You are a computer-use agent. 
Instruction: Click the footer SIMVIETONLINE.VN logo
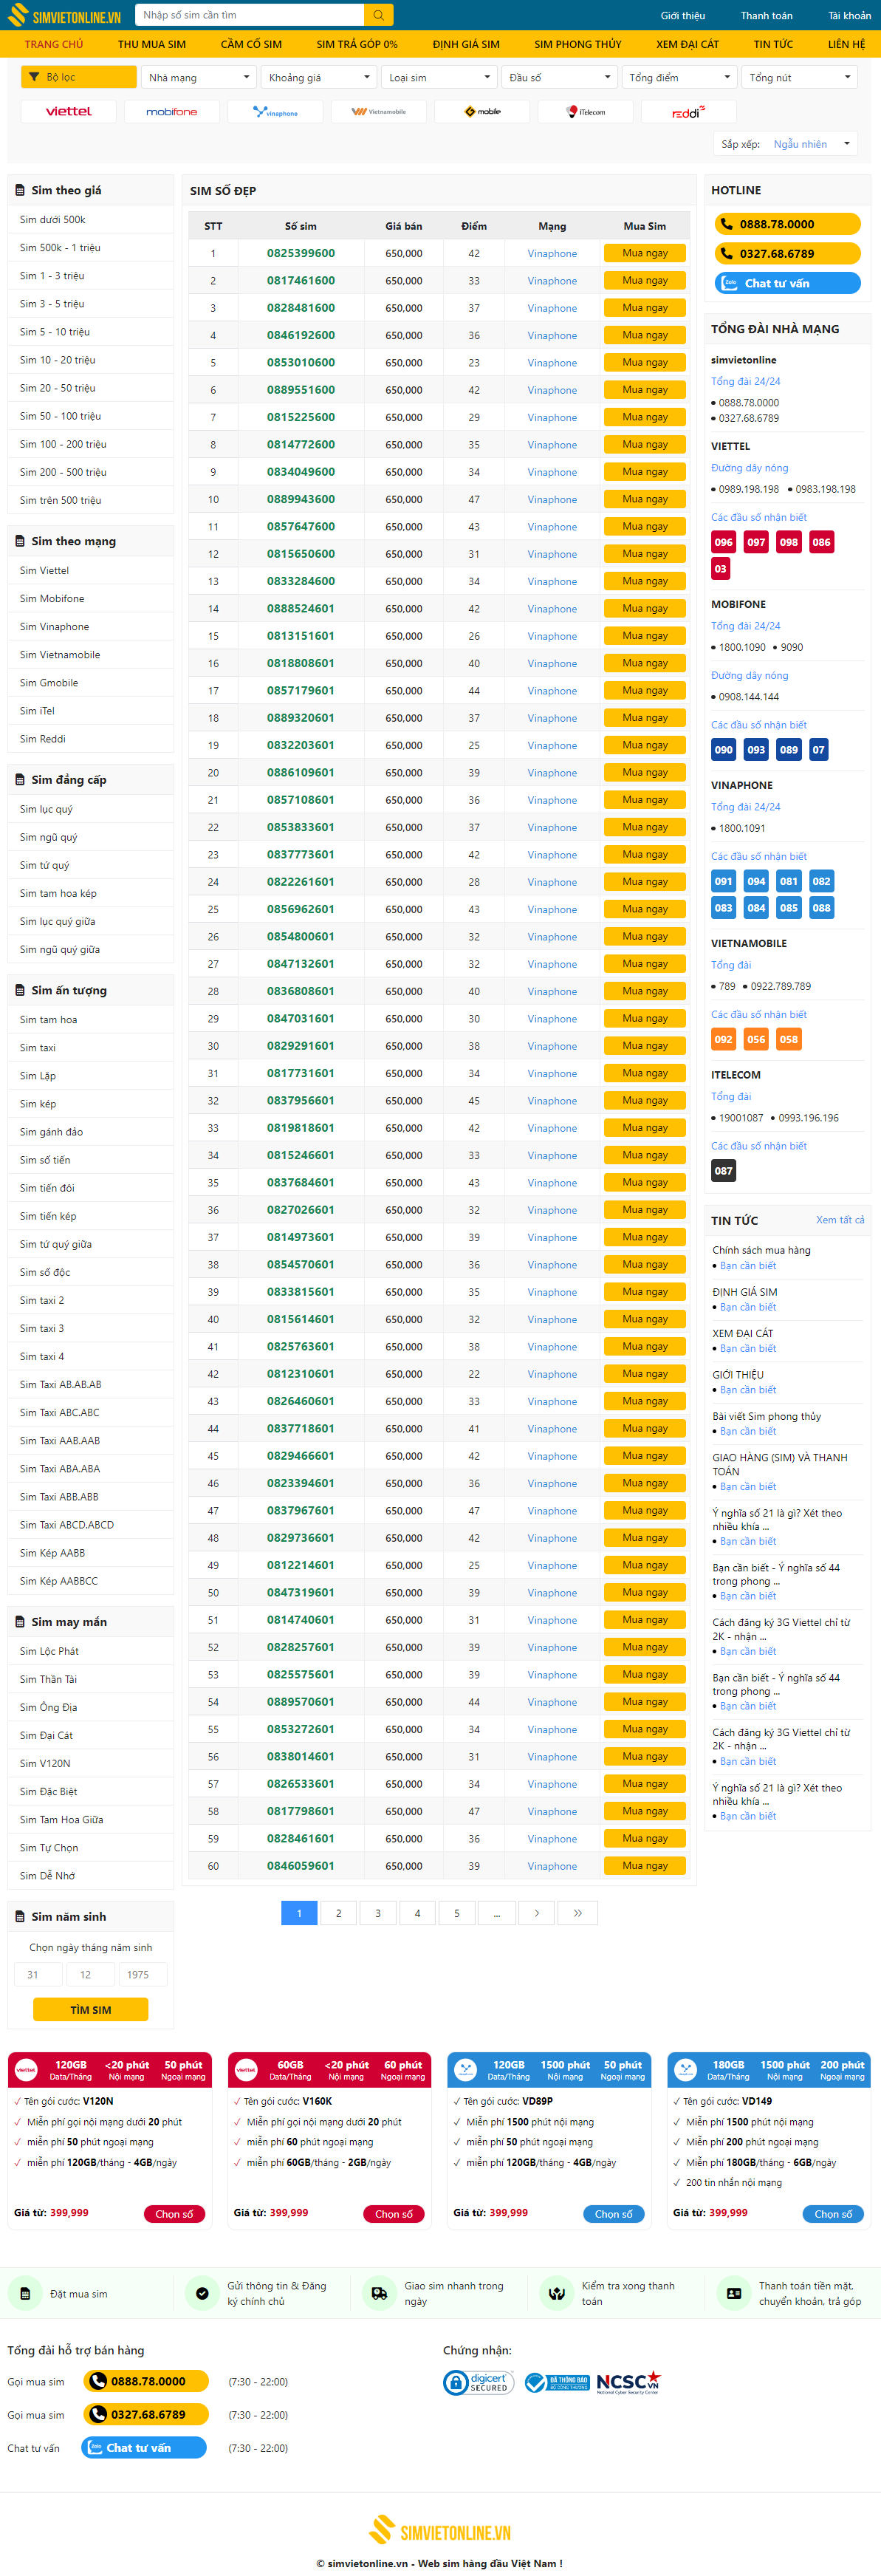point(440,2532)
